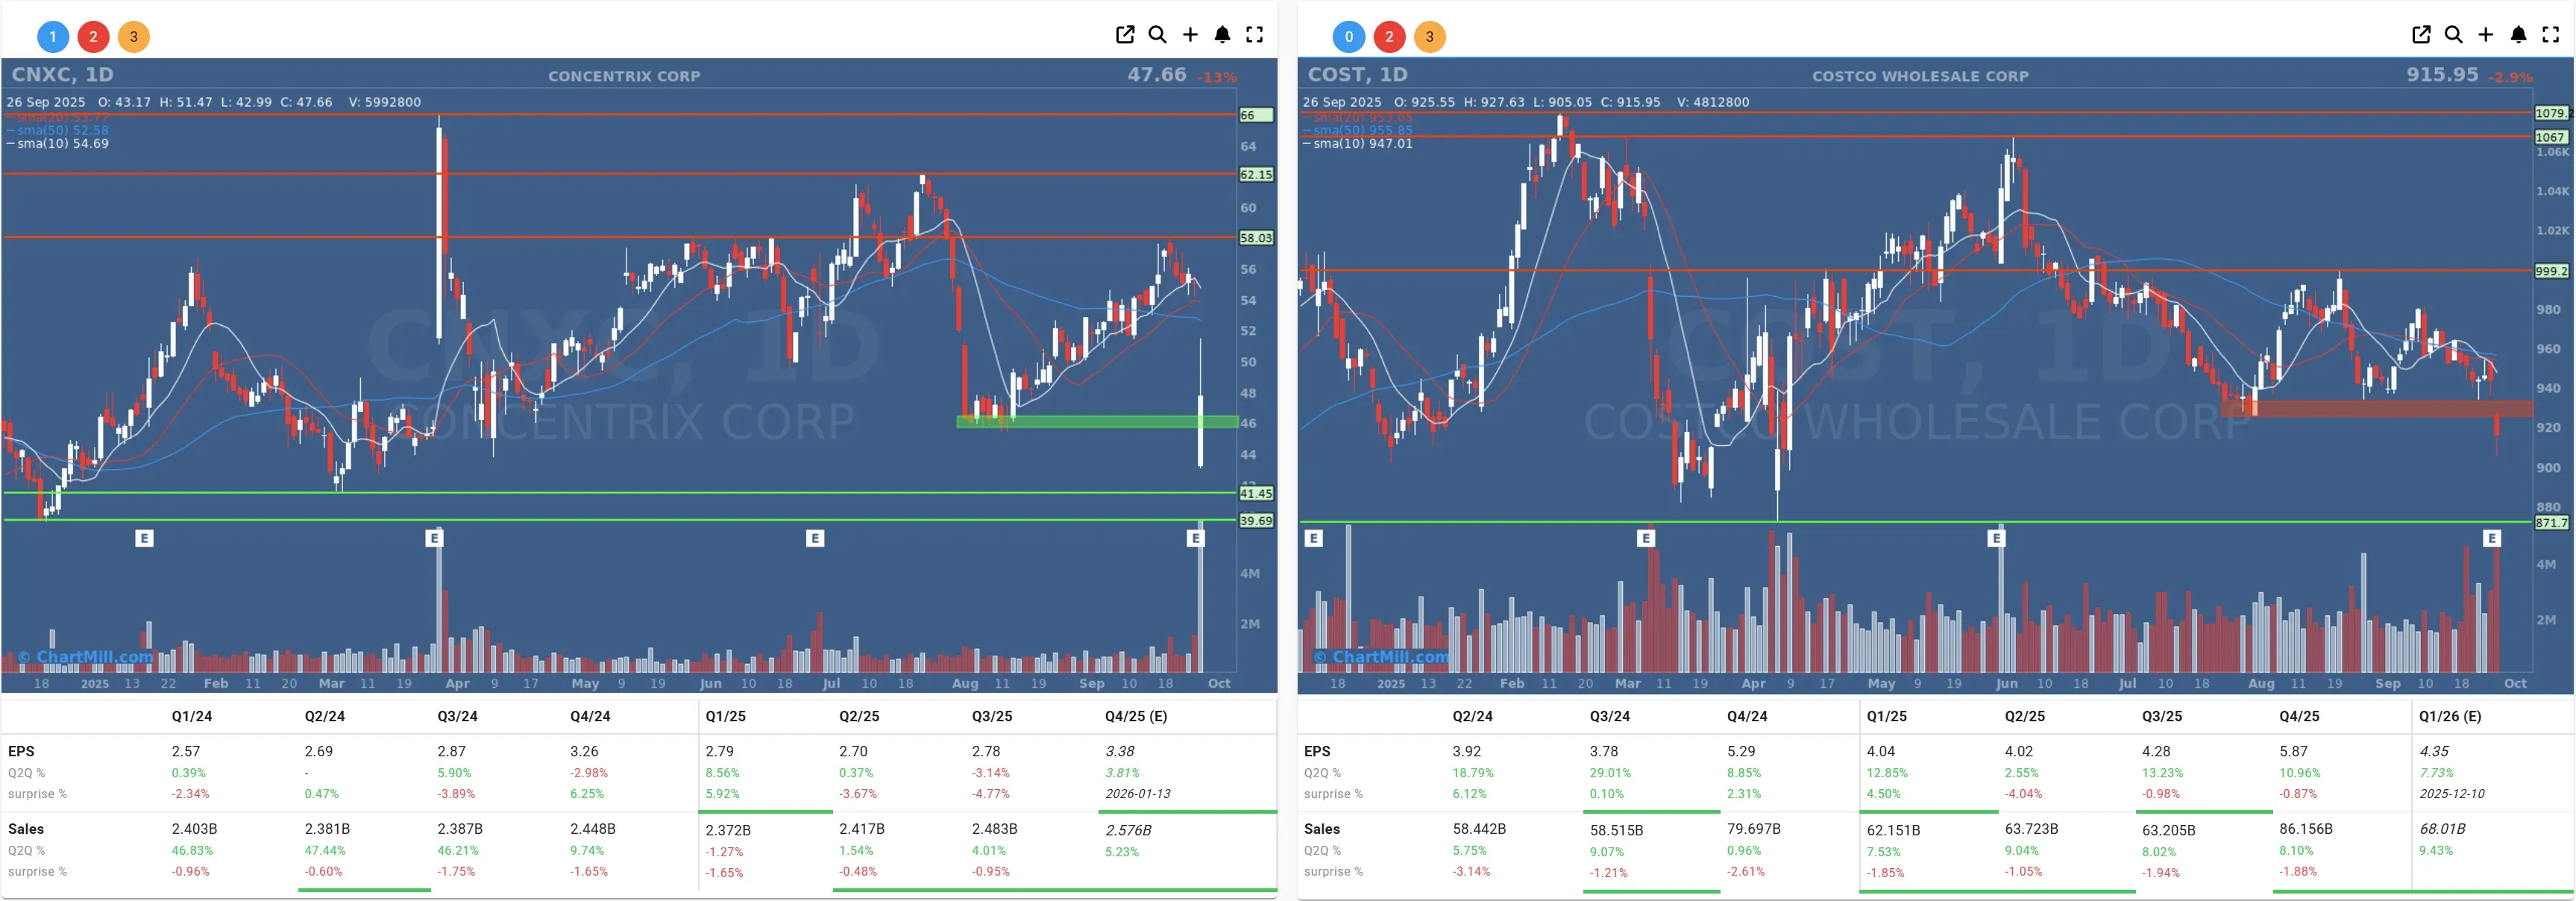
Task: Click CNXC Q4/25 (E) column header
Action: [x=1136, y=716]
